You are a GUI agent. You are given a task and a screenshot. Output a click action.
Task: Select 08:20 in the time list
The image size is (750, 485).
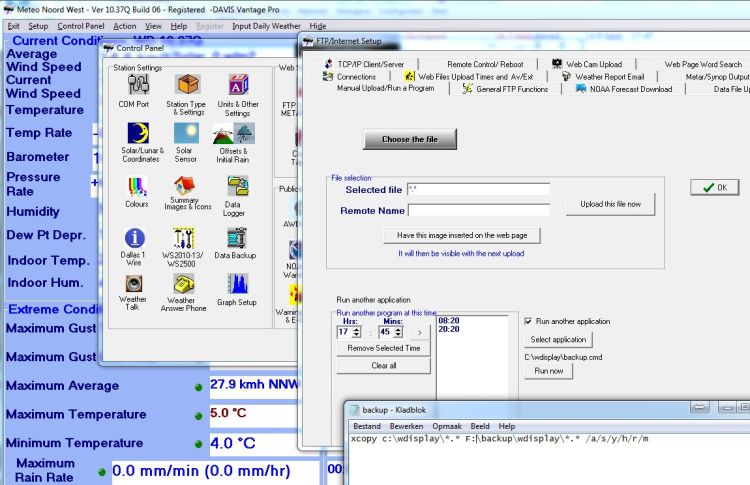pos(449,320)
